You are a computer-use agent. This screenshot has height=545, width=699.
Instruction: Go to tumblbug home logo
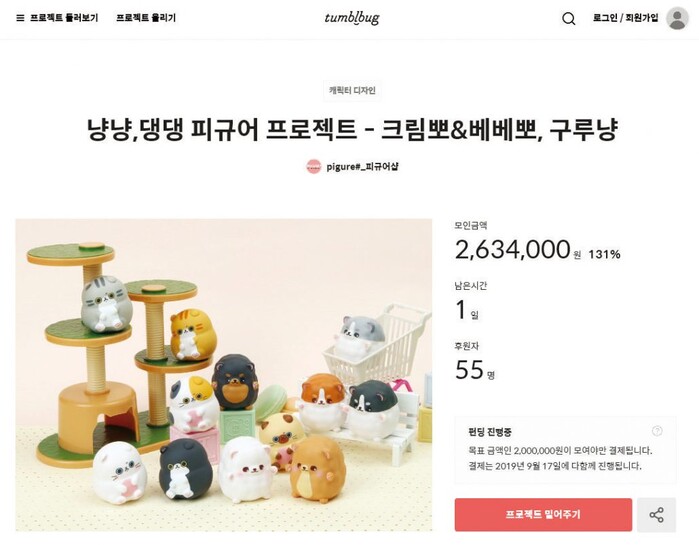(352, 18)
